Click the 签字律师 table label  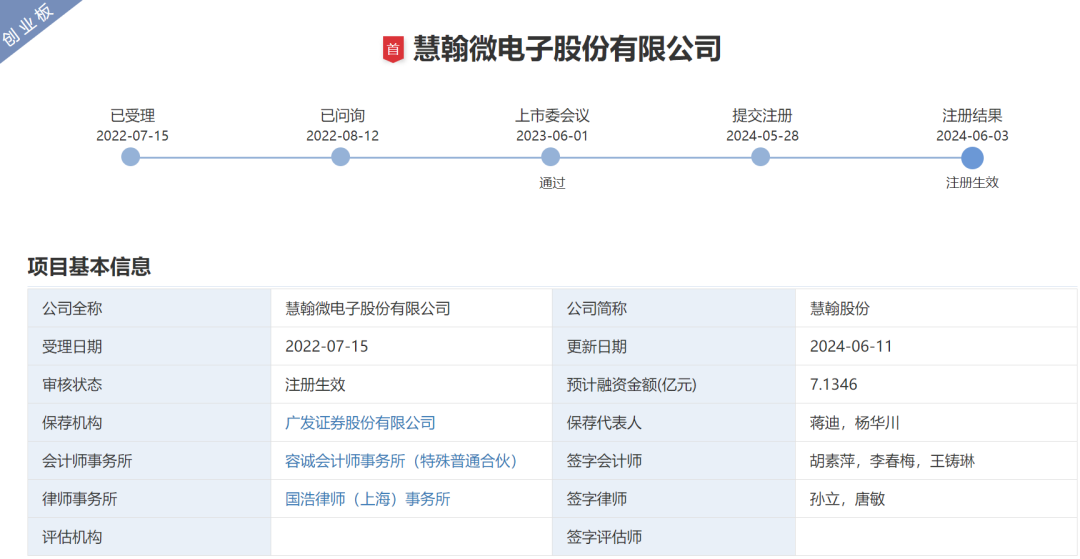pyautogui.click(x=596, y=499)
